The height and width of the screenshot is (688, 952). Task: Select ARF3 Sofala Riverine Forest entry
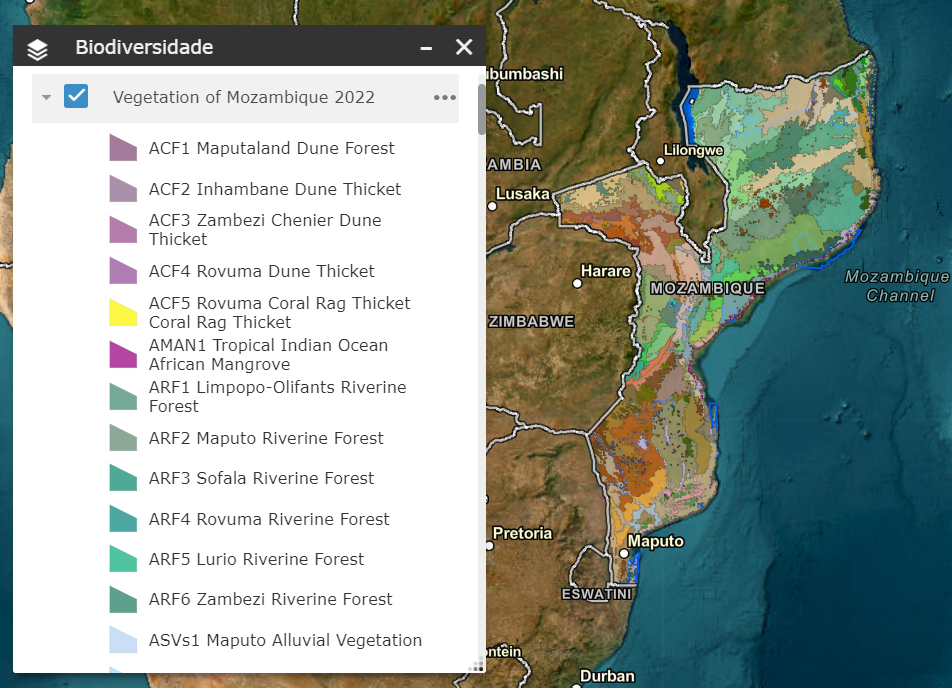click(261, 478)
